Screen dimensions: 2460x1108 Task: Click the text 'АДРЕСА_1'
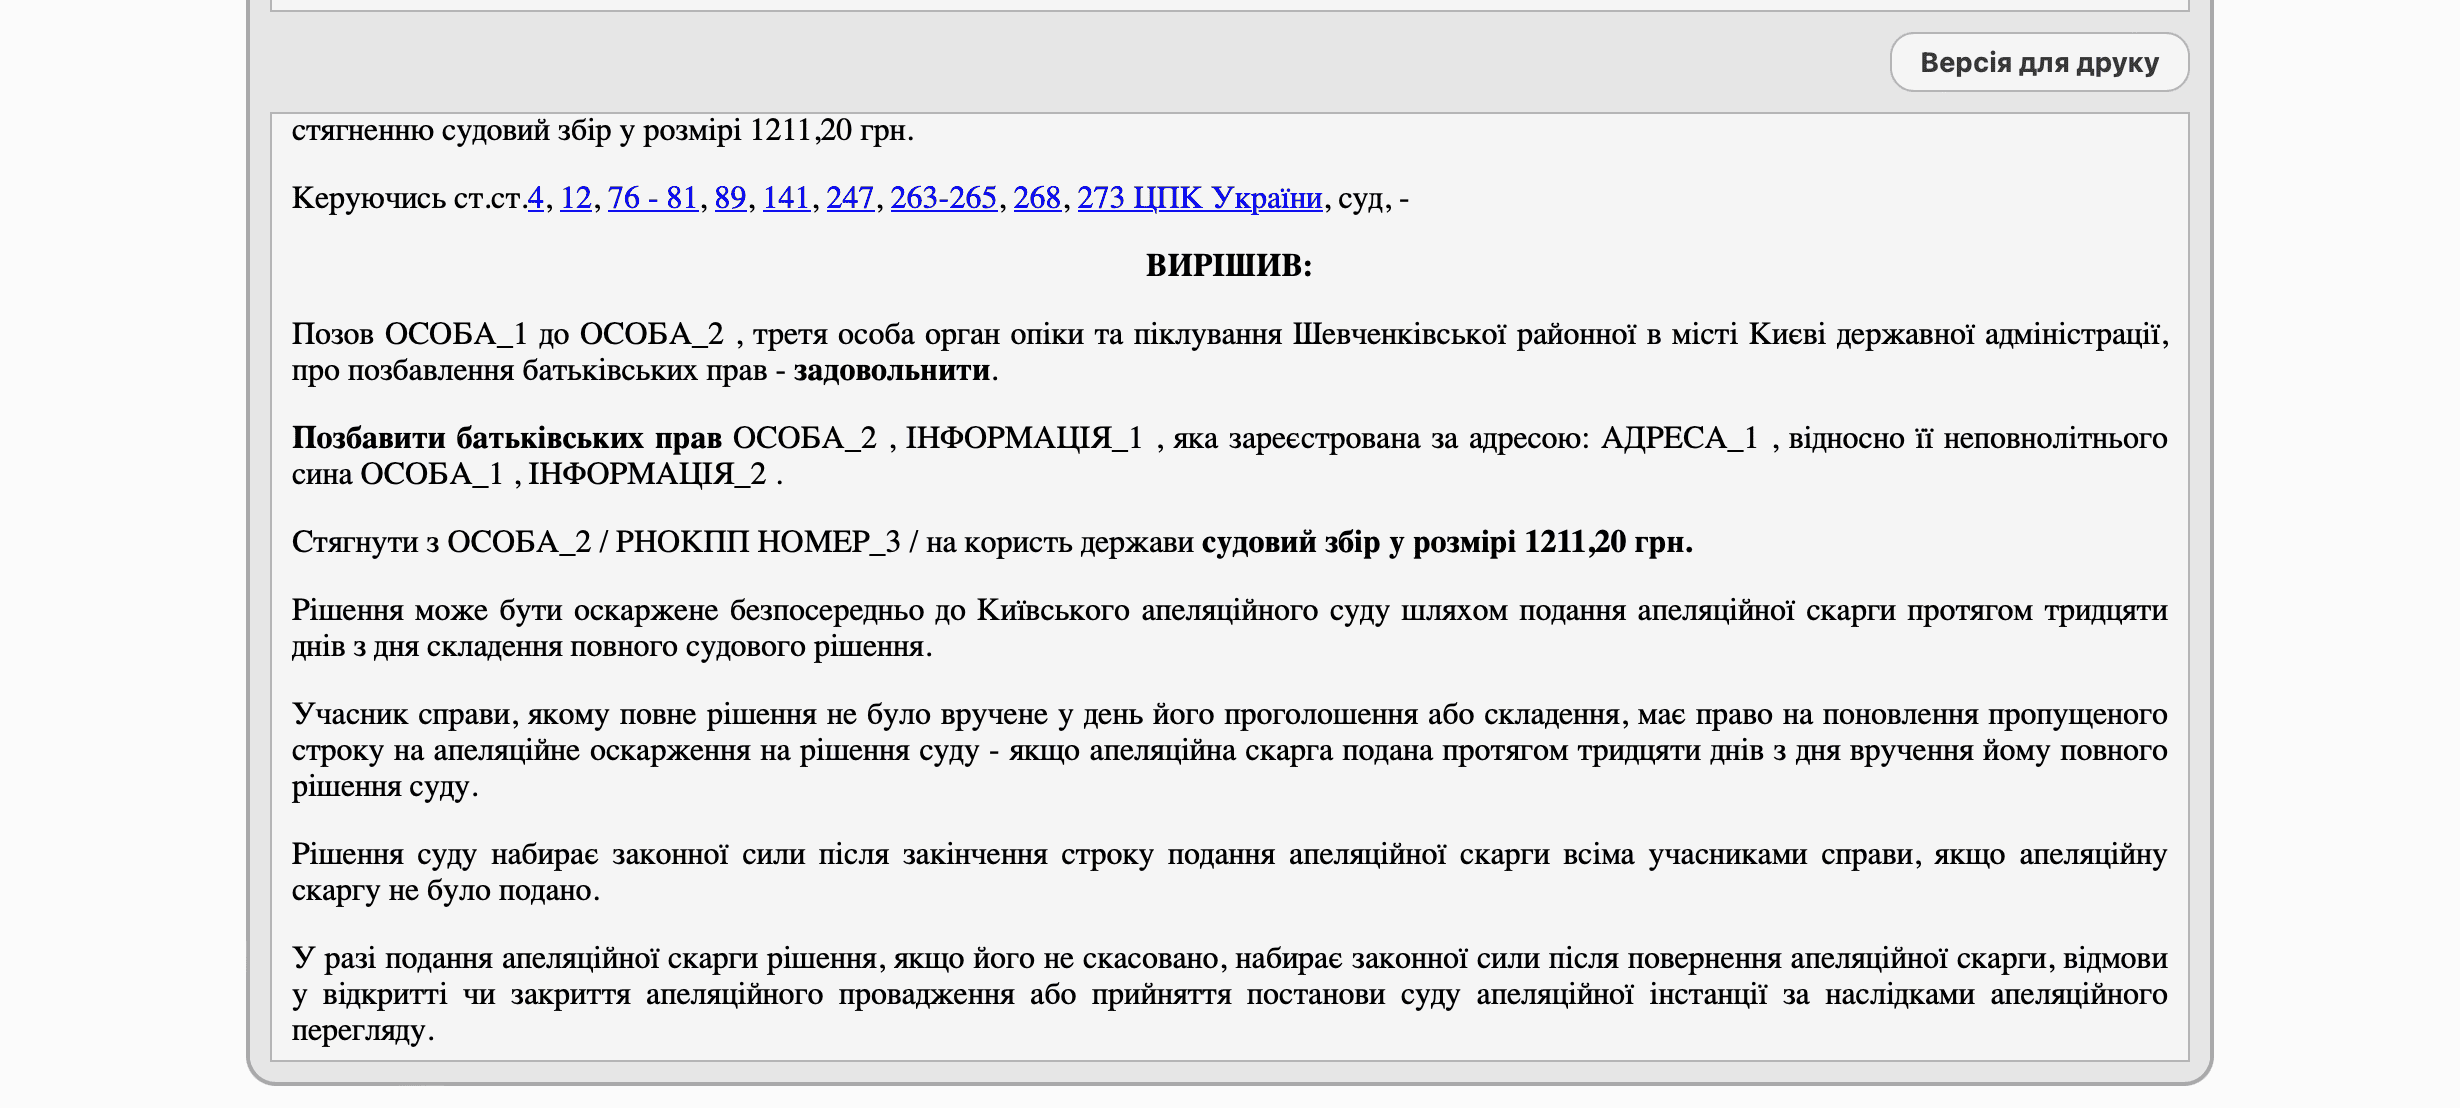coord(1680,438)
